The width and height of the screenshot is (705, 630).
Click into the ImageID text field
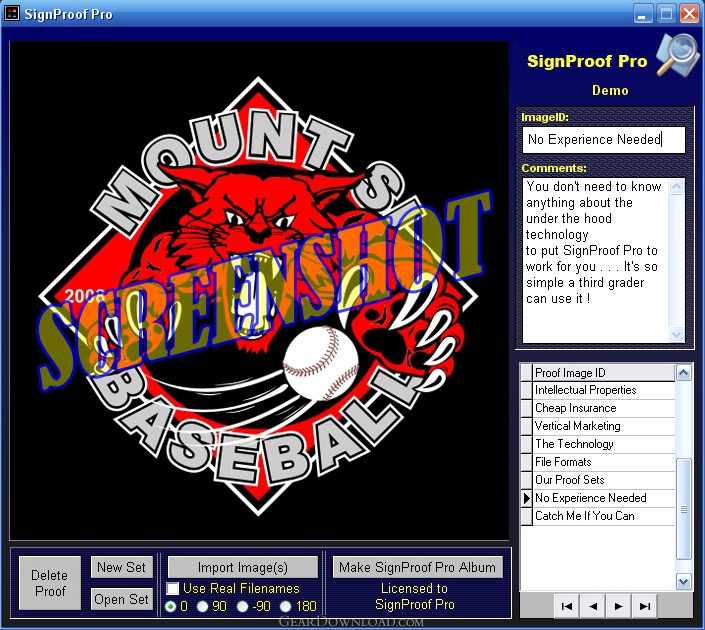[604, 140]
